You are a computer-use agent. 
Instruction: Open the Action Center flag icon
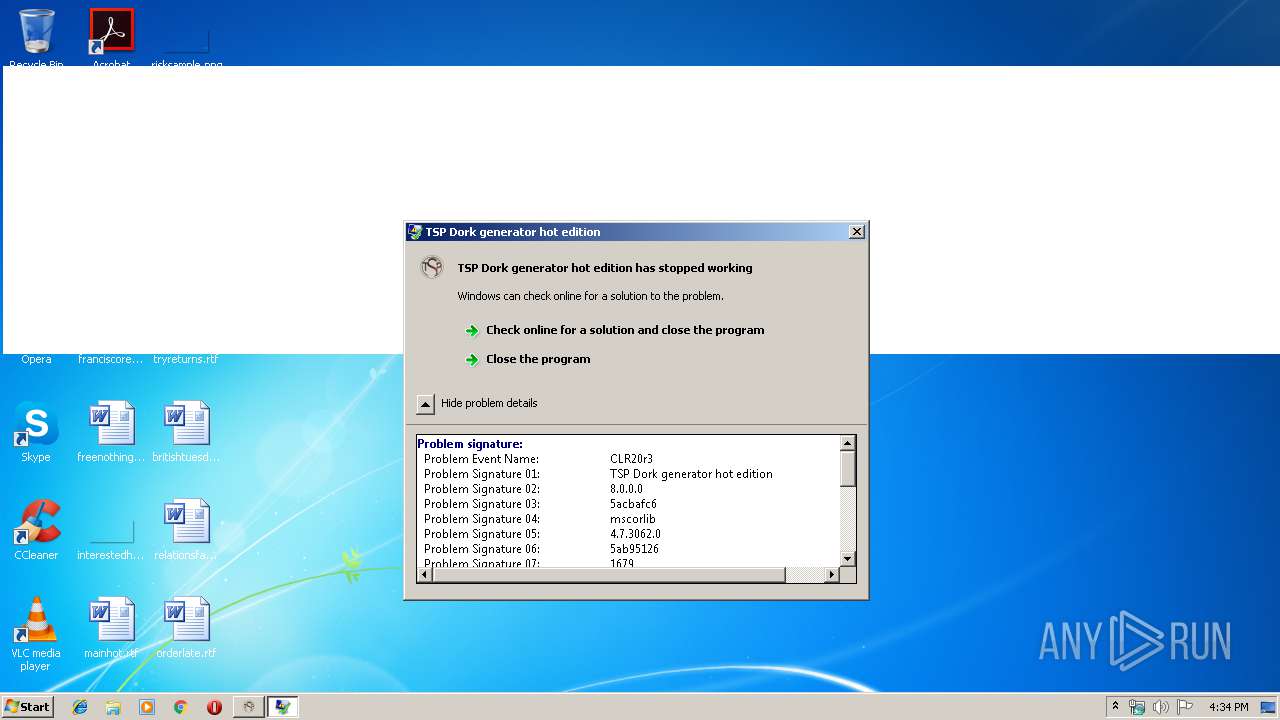[1185, 707]
